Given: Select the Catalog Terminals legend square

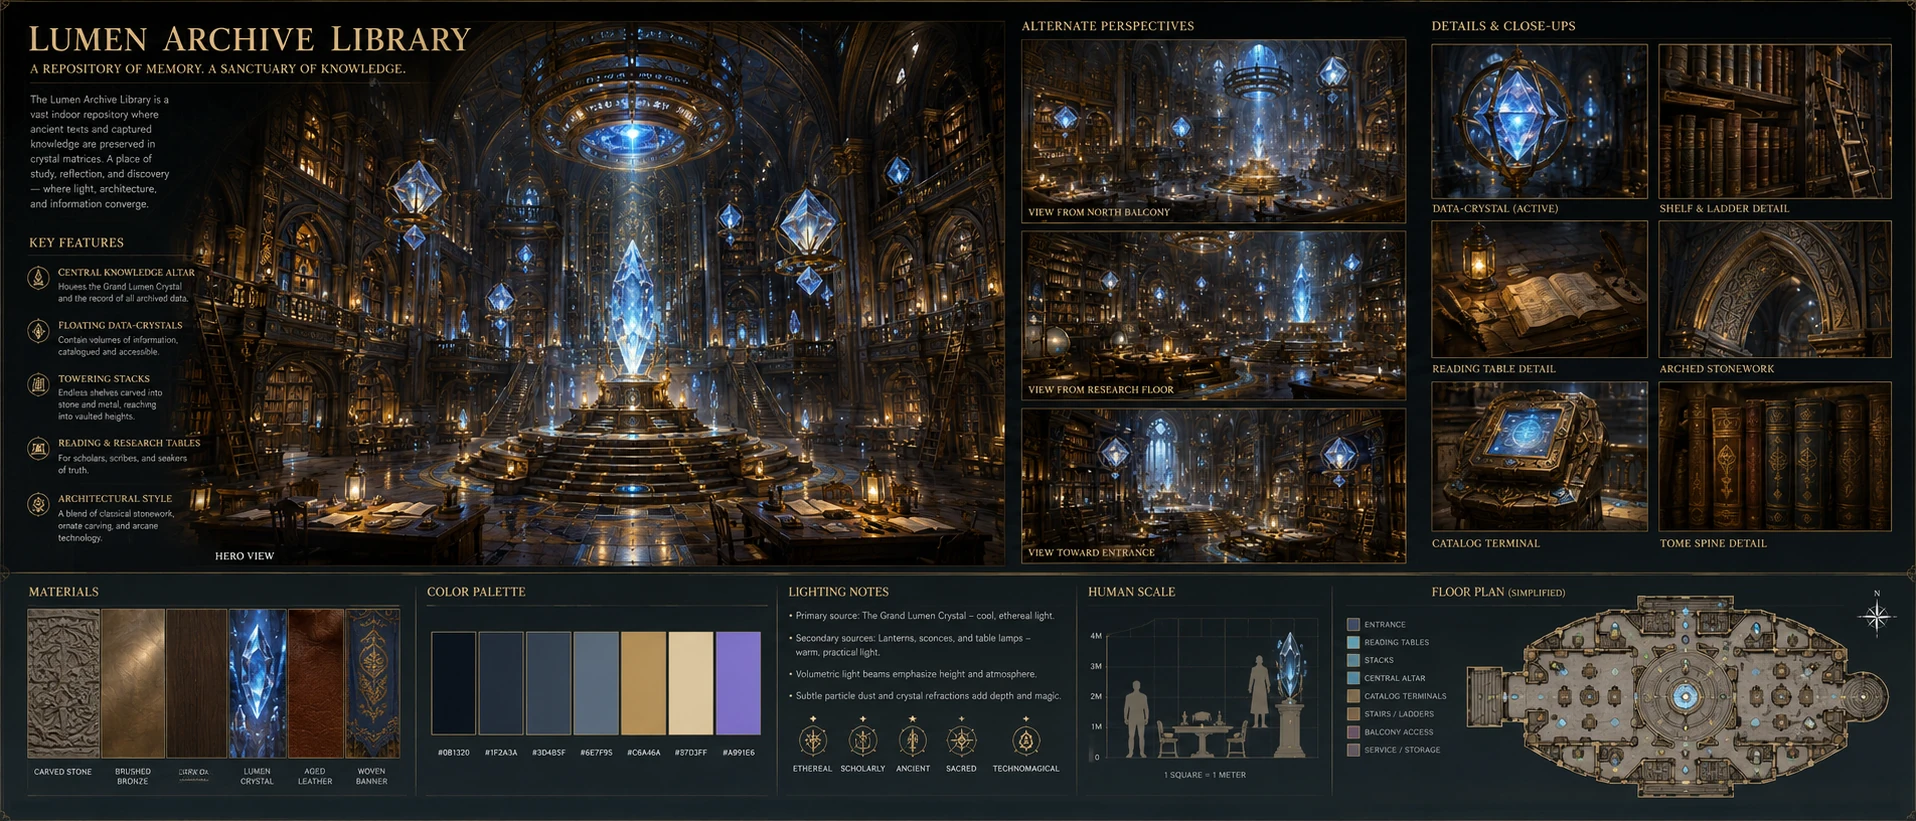Looking at the screenshot, I should (x=1353, y=696).
